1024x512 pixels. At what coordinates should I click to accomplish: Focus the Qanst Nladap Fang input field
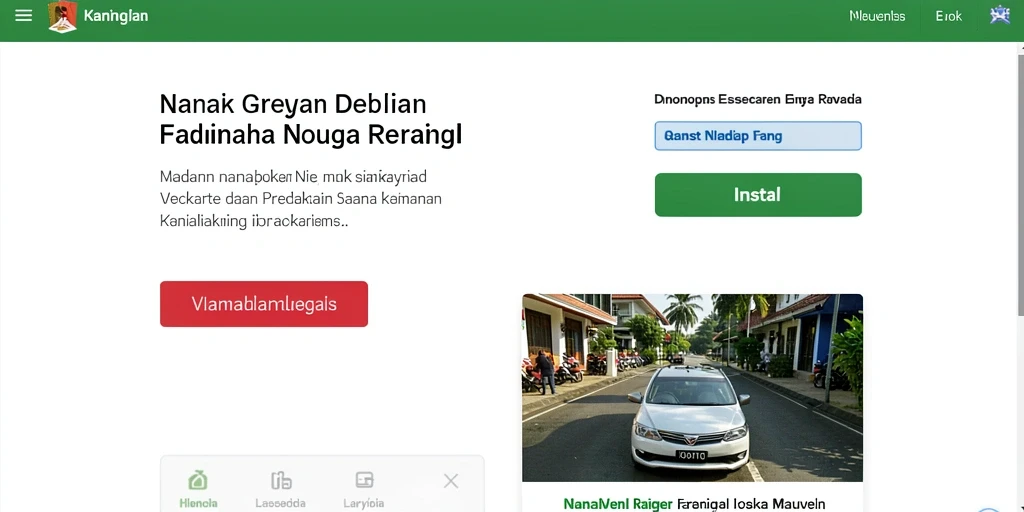click(x=758, y=136)
